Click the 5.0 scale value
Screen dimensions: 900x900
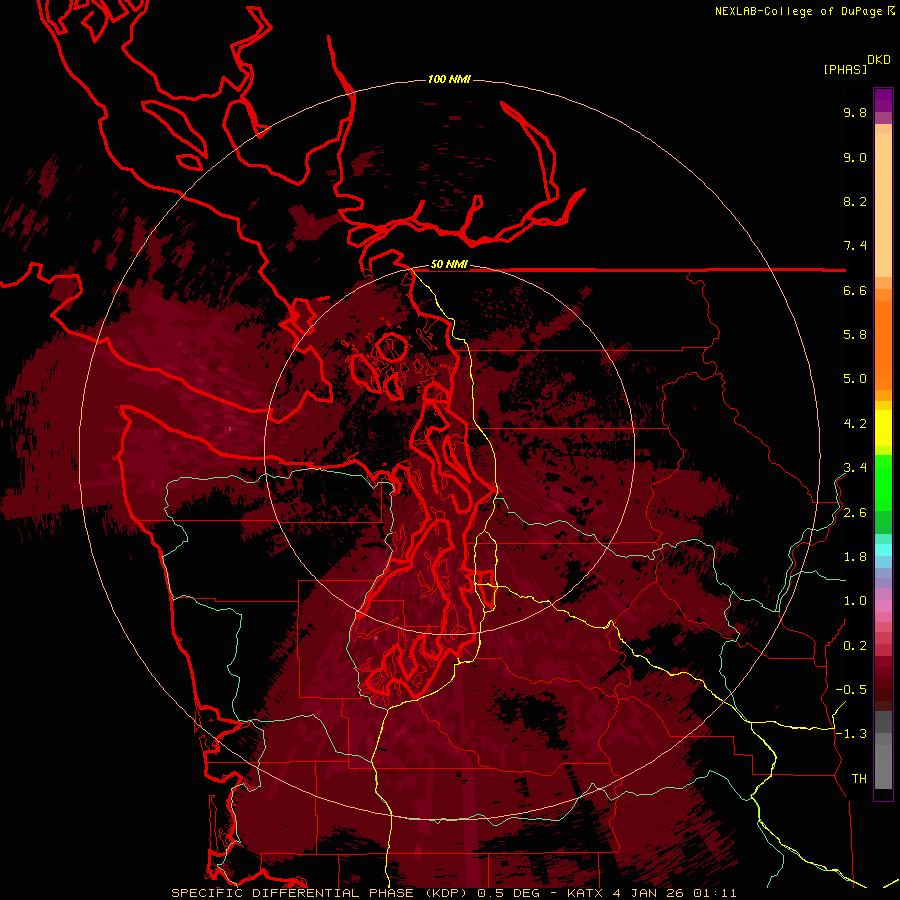coord(855,379)
